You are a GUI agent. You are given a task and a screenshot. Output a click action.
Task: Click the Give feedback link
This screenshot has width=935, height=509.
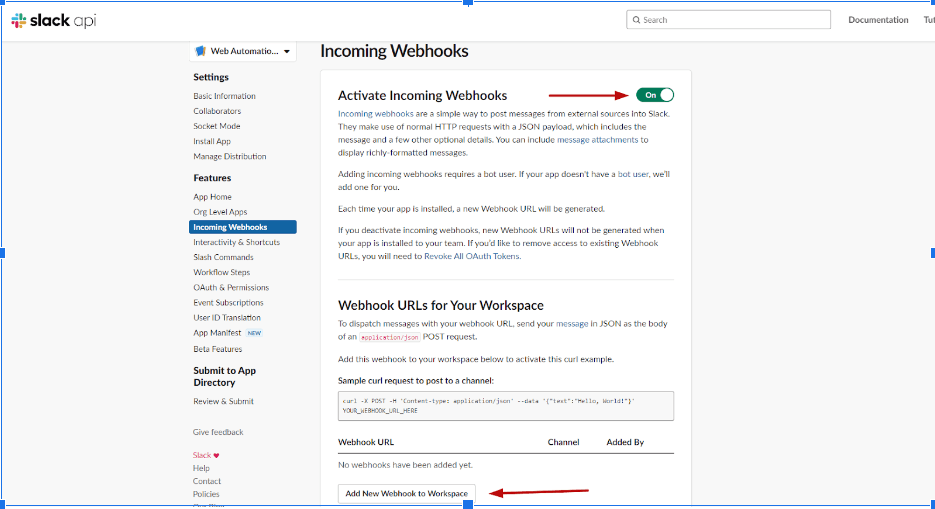(x=218, y=432)
